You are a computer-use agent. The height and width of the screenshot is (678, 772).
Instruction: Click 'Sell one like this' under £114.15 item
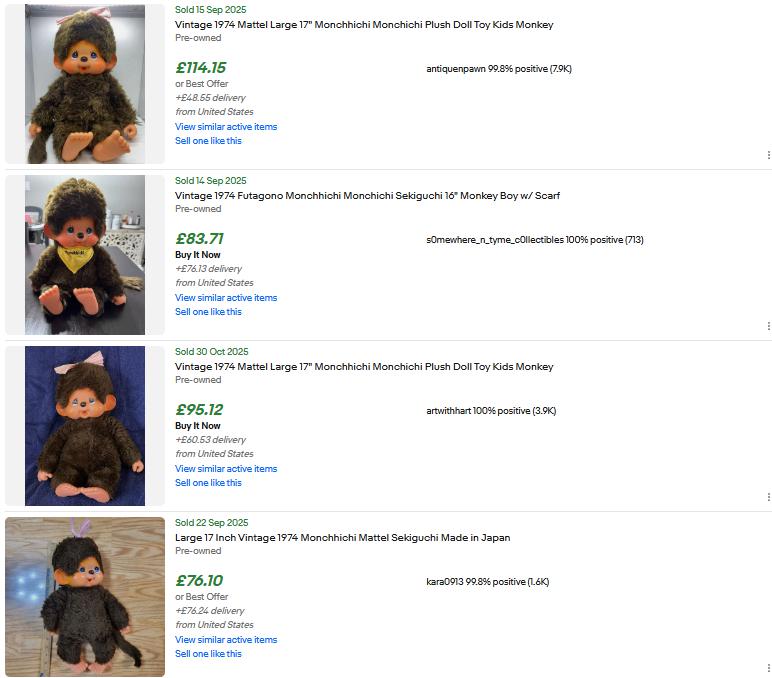[208, 141]
